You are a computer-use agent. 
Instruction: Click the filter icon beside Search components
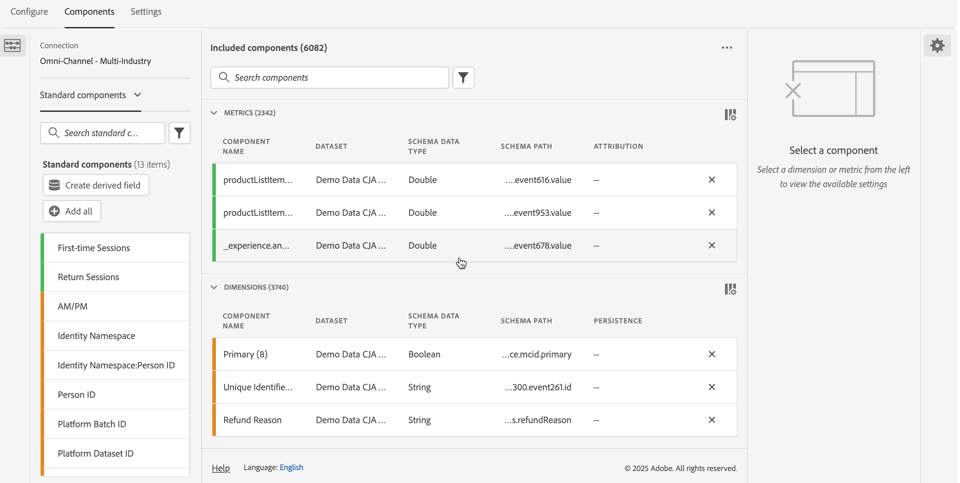tap(464, 78)
